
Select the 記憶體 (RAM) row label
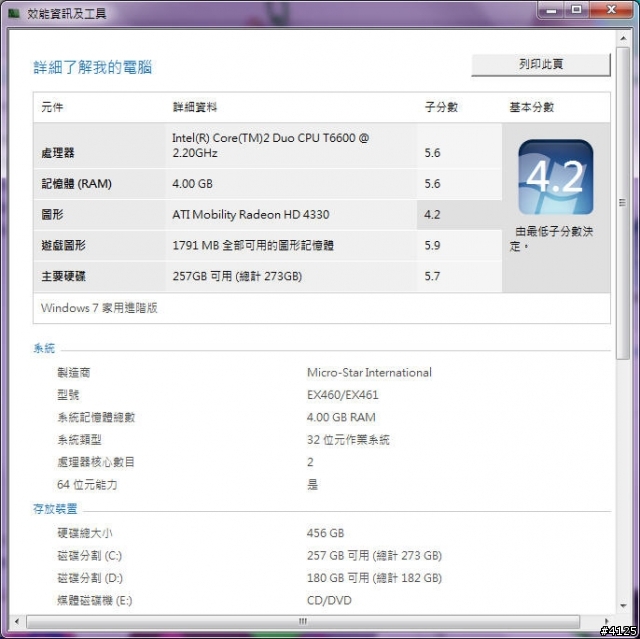point(76,184)
